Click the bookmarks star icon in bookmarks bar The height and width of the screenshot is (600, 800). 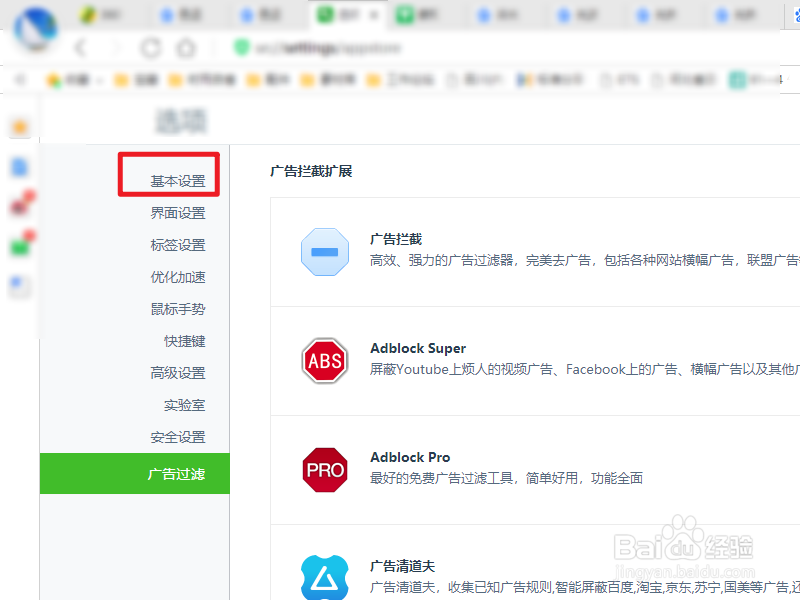click(53, 80)
